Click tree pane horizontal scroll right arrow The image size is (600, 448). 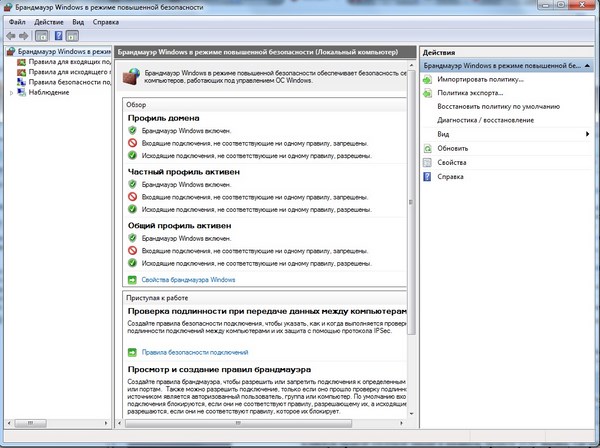pos(106,423)
